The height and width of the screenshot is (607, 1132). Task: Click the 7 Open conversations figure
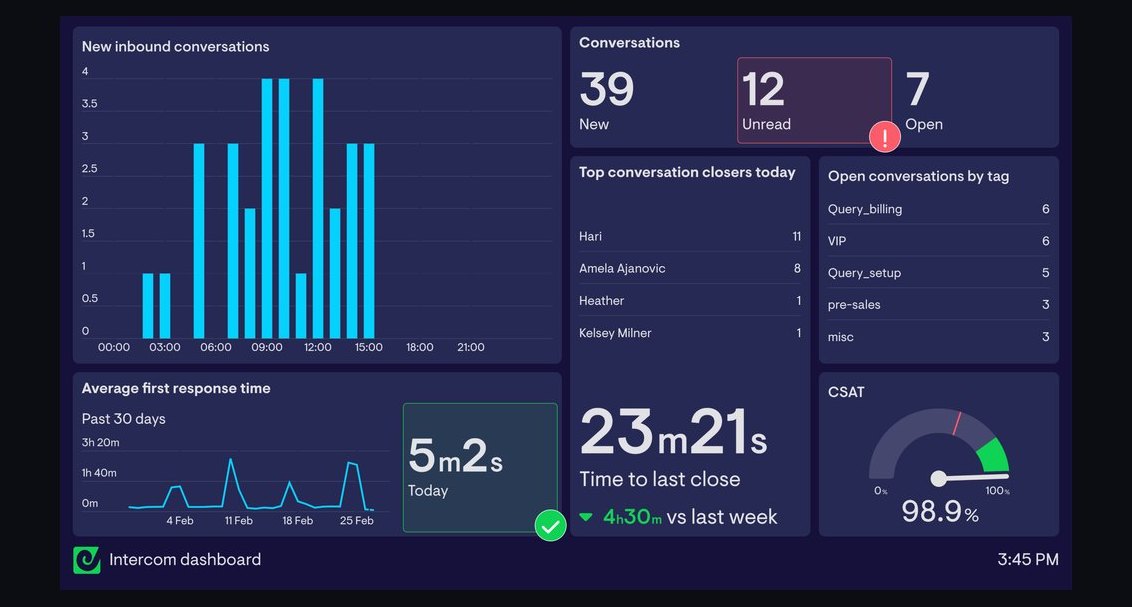[x=917, y=89]
